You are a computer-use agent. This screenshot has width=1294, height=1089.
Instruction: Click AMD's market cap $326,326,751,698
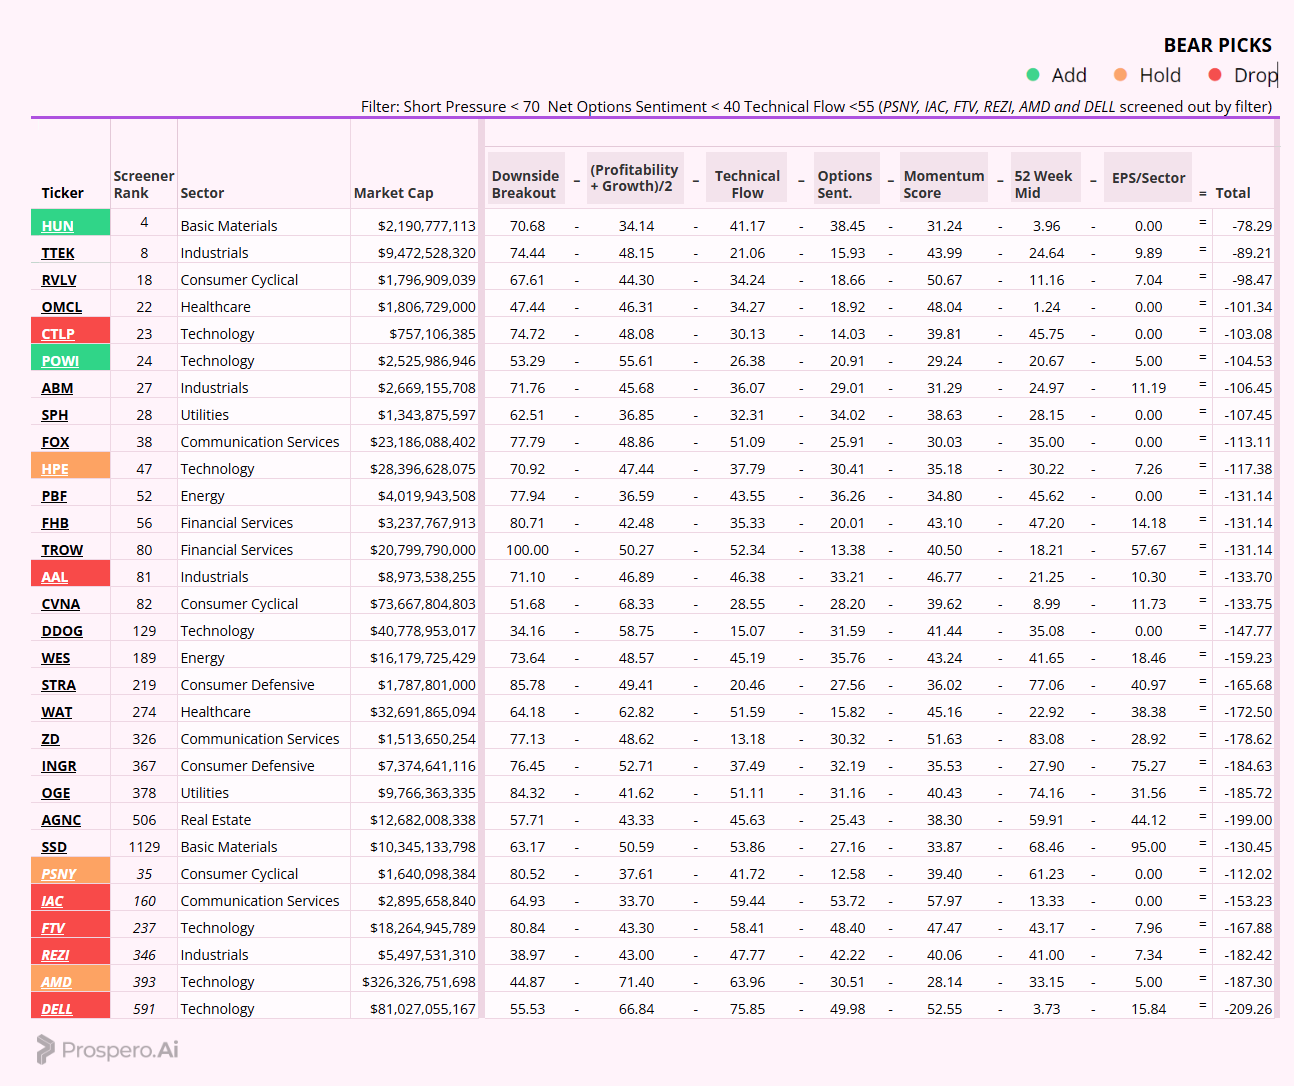pos(419,982)
